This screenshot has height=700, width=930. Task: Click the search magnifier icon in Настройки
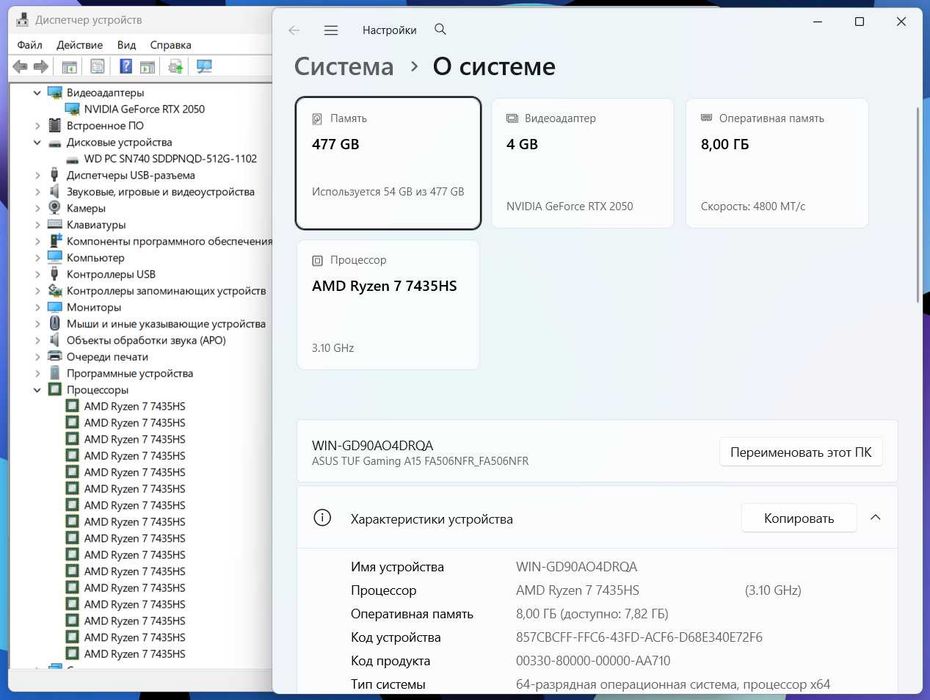(440, 29)
